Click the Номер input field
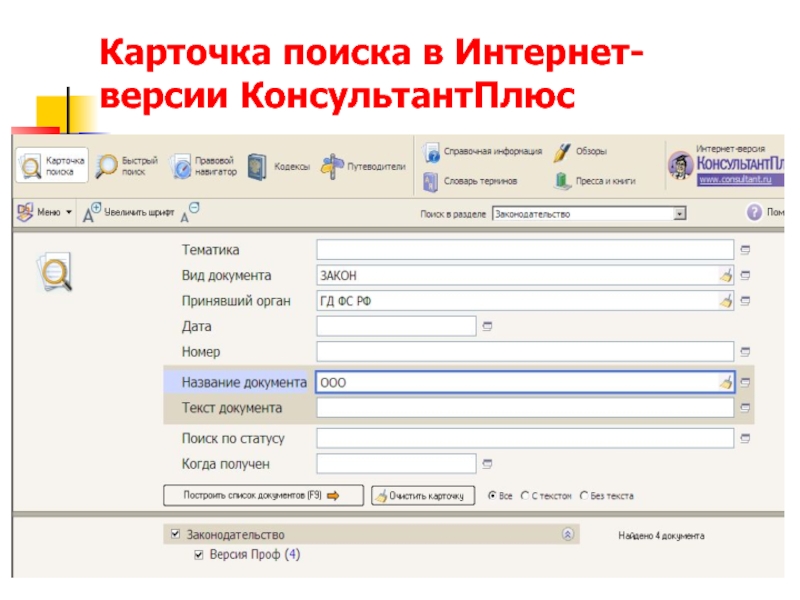The width and height of the screenshot is (800, 600). 525,352
